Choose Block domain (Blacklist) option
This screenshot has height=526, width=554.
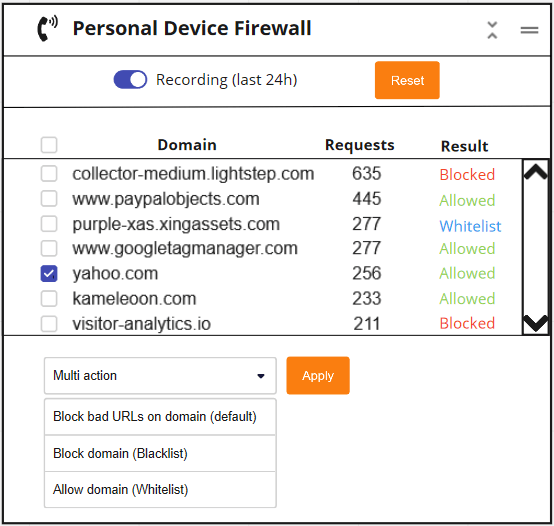(x=160, y=454)
